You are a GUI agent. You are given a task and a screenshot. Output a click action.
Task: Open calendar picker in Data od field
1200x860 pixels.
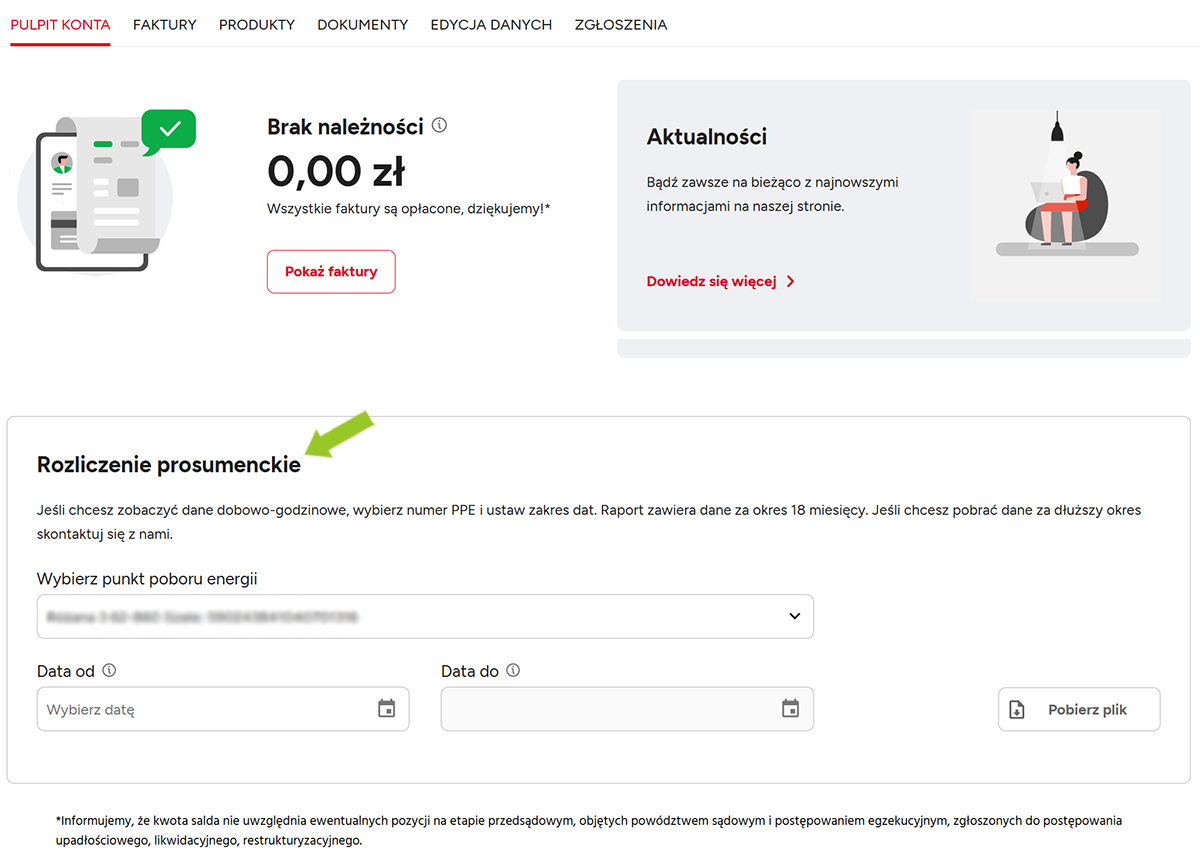[387, 709]
